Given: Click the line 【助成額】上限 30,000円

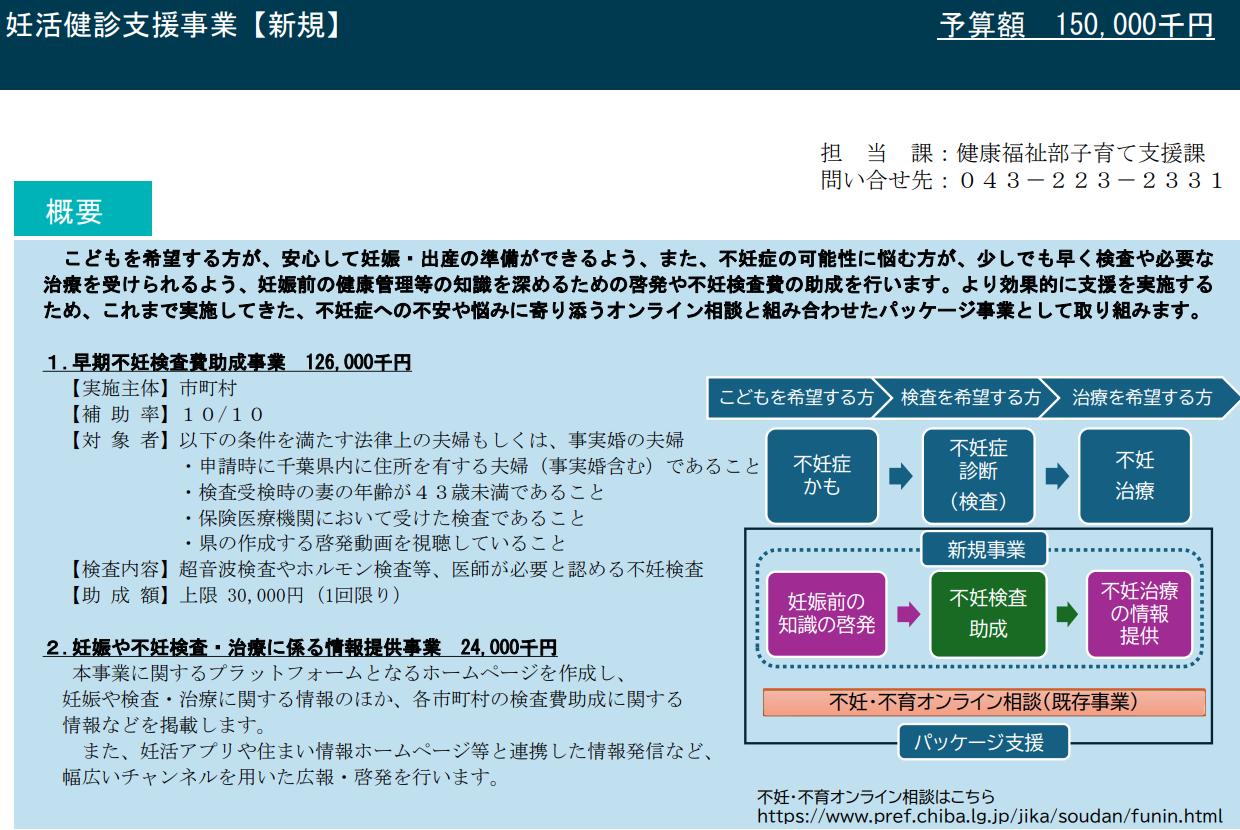Looking at the screenshot, I should point(234,596).
